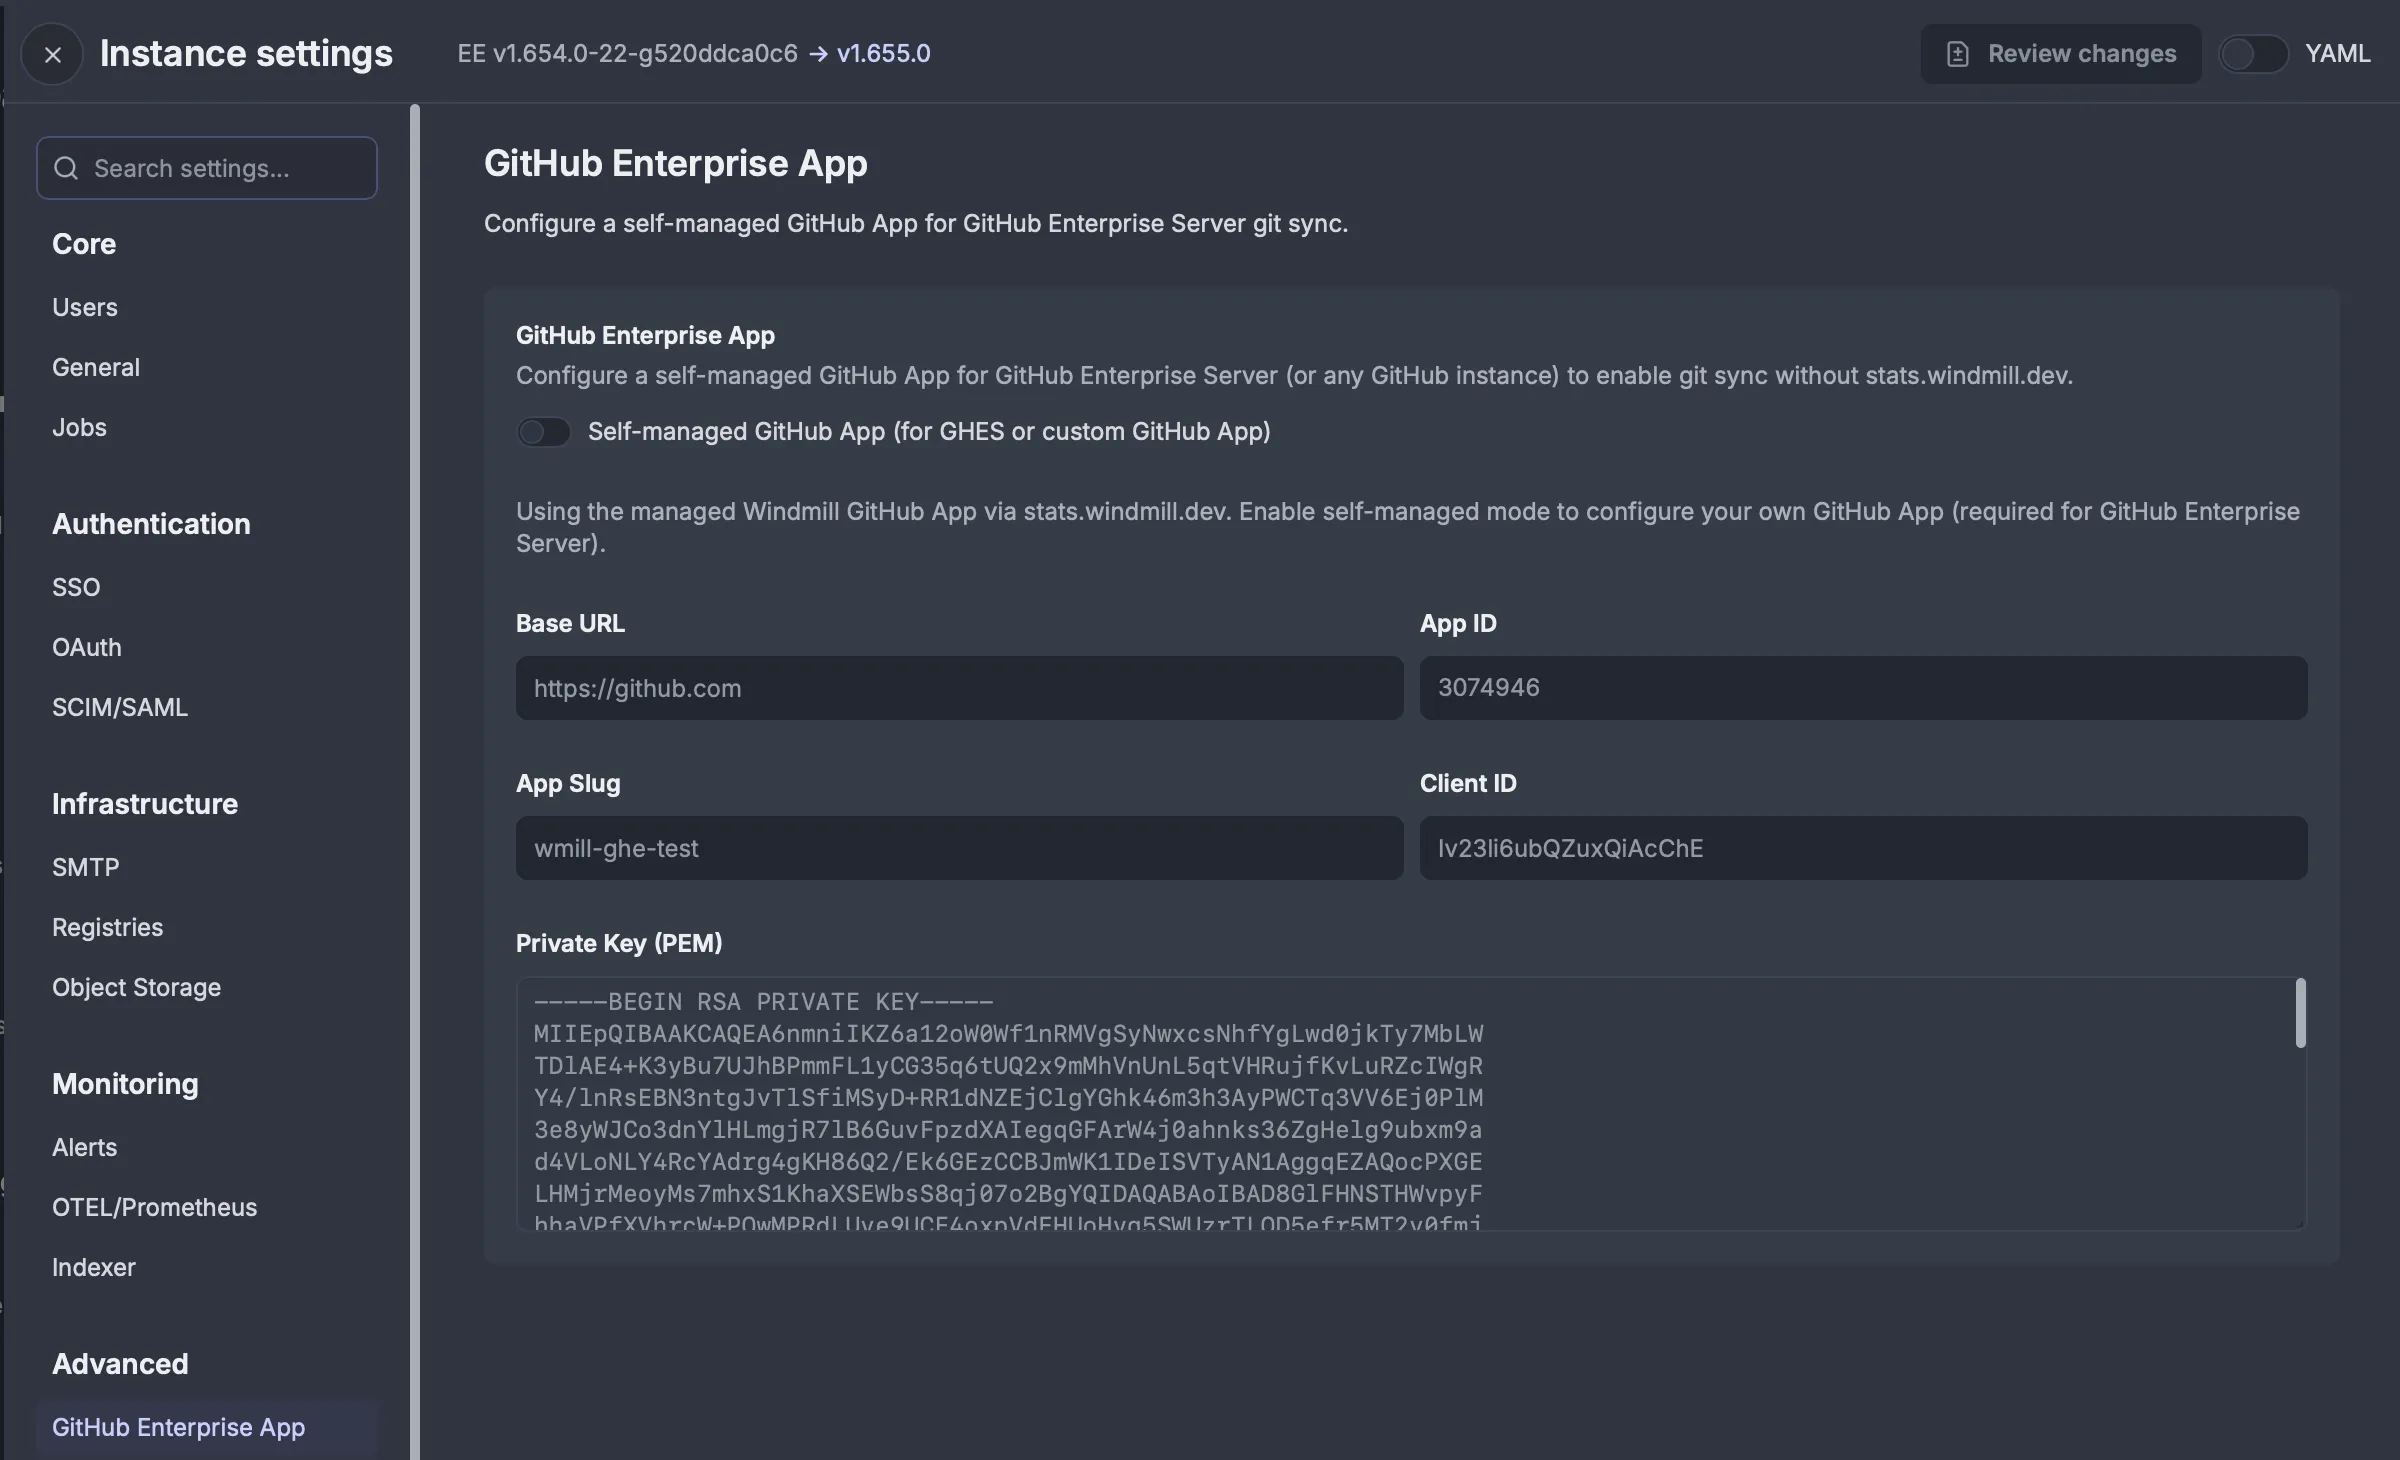Click the Client ID input field
Screen dimensions: 2400x1460
coord(1863,848)
